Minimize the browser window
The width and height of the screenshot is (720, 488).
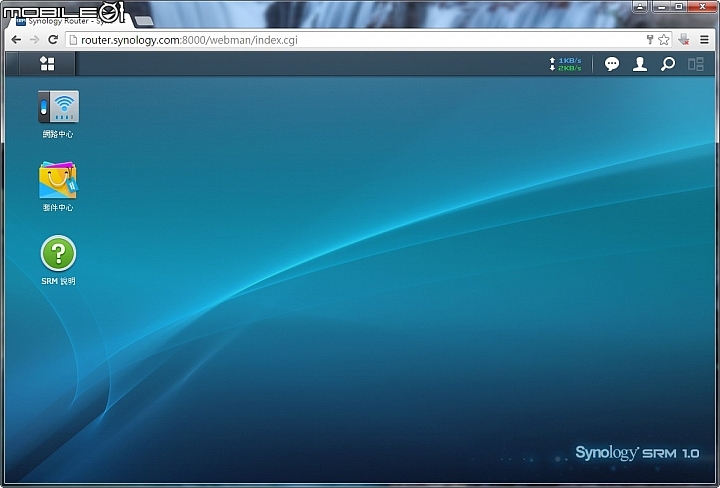pyautogui.click(x=662, y=6)
